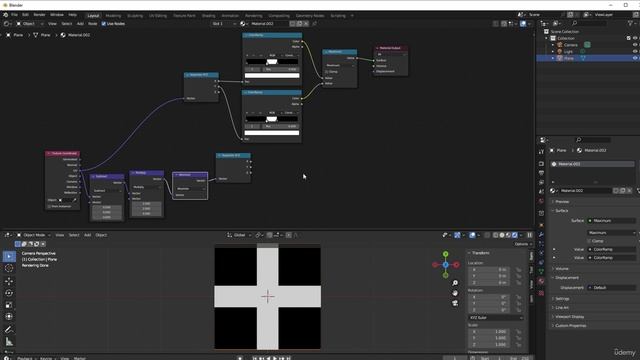Open the Tool properties tab icon
The width and height of the screenshot is (640, 360).
point(541,152)
